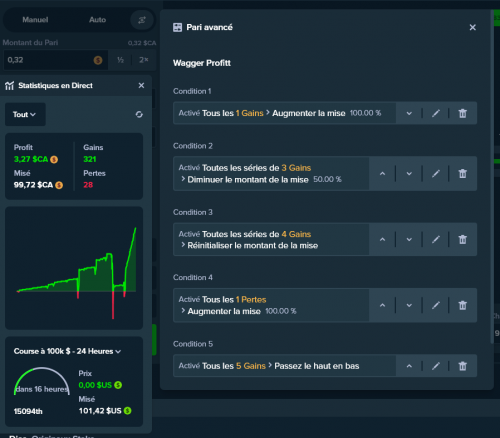Viewport: 500px width, 438px height.
Task: Delete Condition 2 with the trash icon
Action: 463,173
